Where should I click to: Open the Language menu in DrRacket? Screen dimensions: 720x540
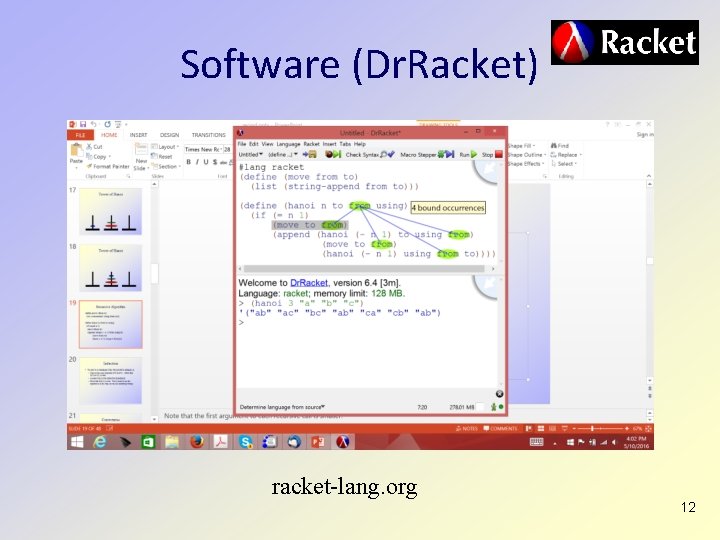288,144
